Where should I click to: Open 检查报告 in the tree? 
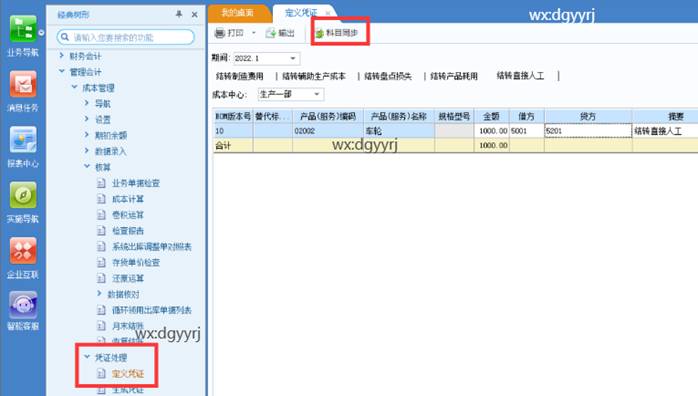(128, 231)
